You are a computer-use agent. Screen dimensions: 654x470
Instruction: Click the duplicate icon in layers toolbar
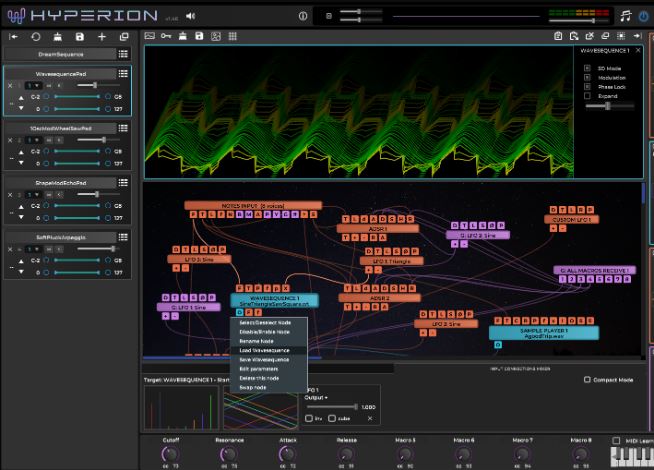pos(124,37)
